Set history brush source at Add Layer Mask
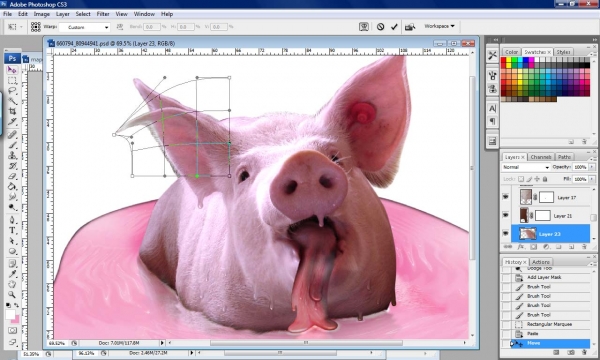This screenshot has height=360, width=600. point(507,277)
